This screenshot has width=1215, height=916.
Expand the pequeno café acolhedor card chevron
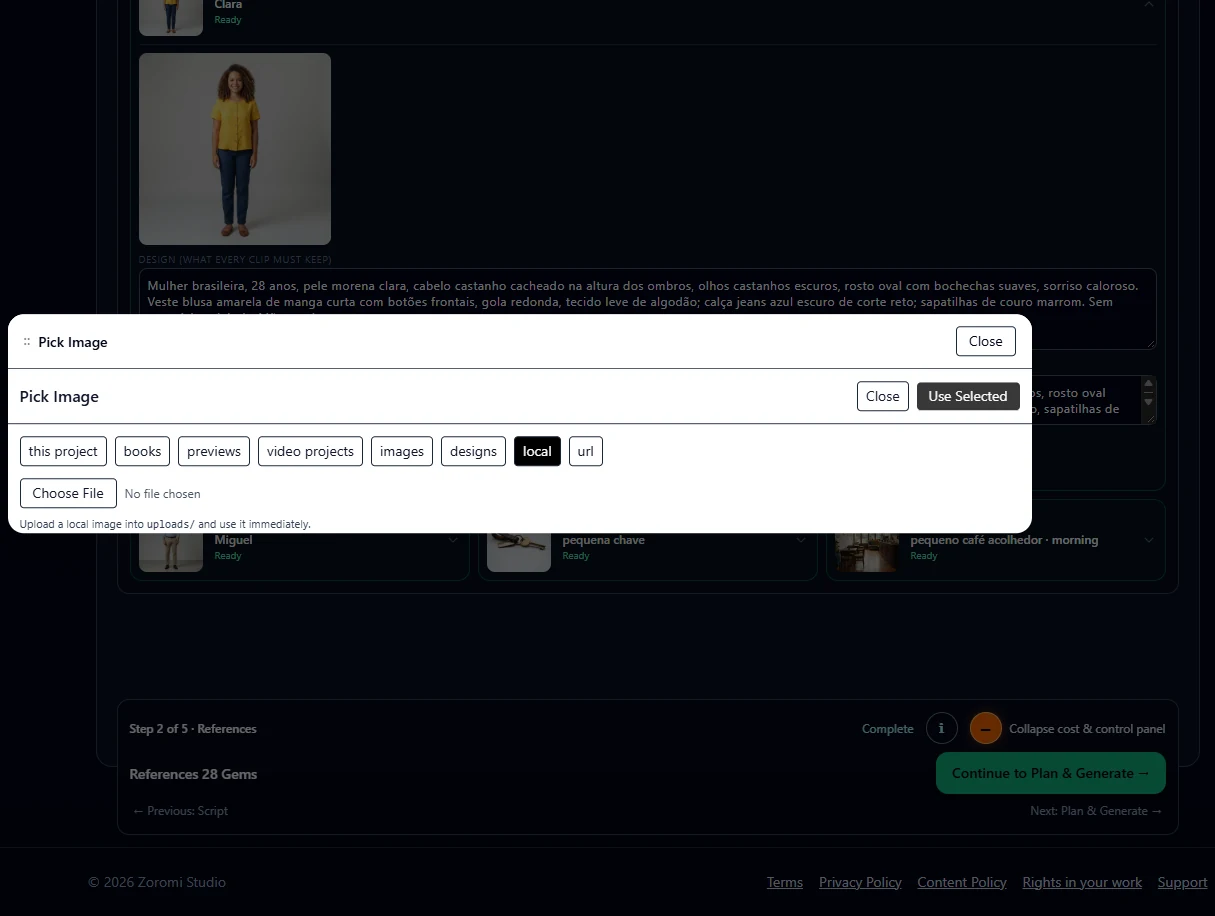click(x=1149, y=540)
